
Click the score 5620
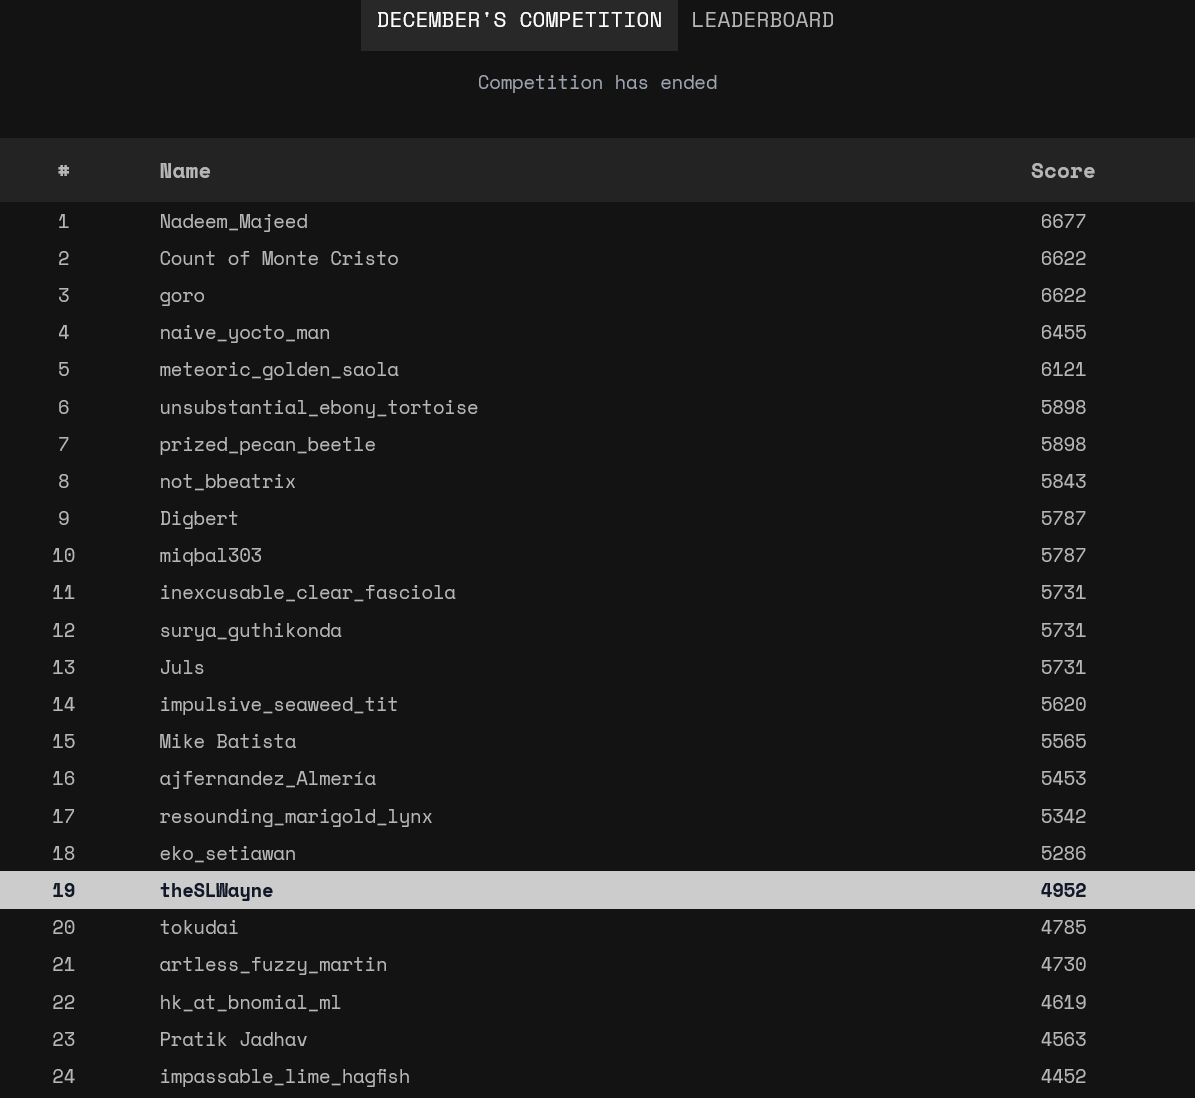coord(1063,704)
